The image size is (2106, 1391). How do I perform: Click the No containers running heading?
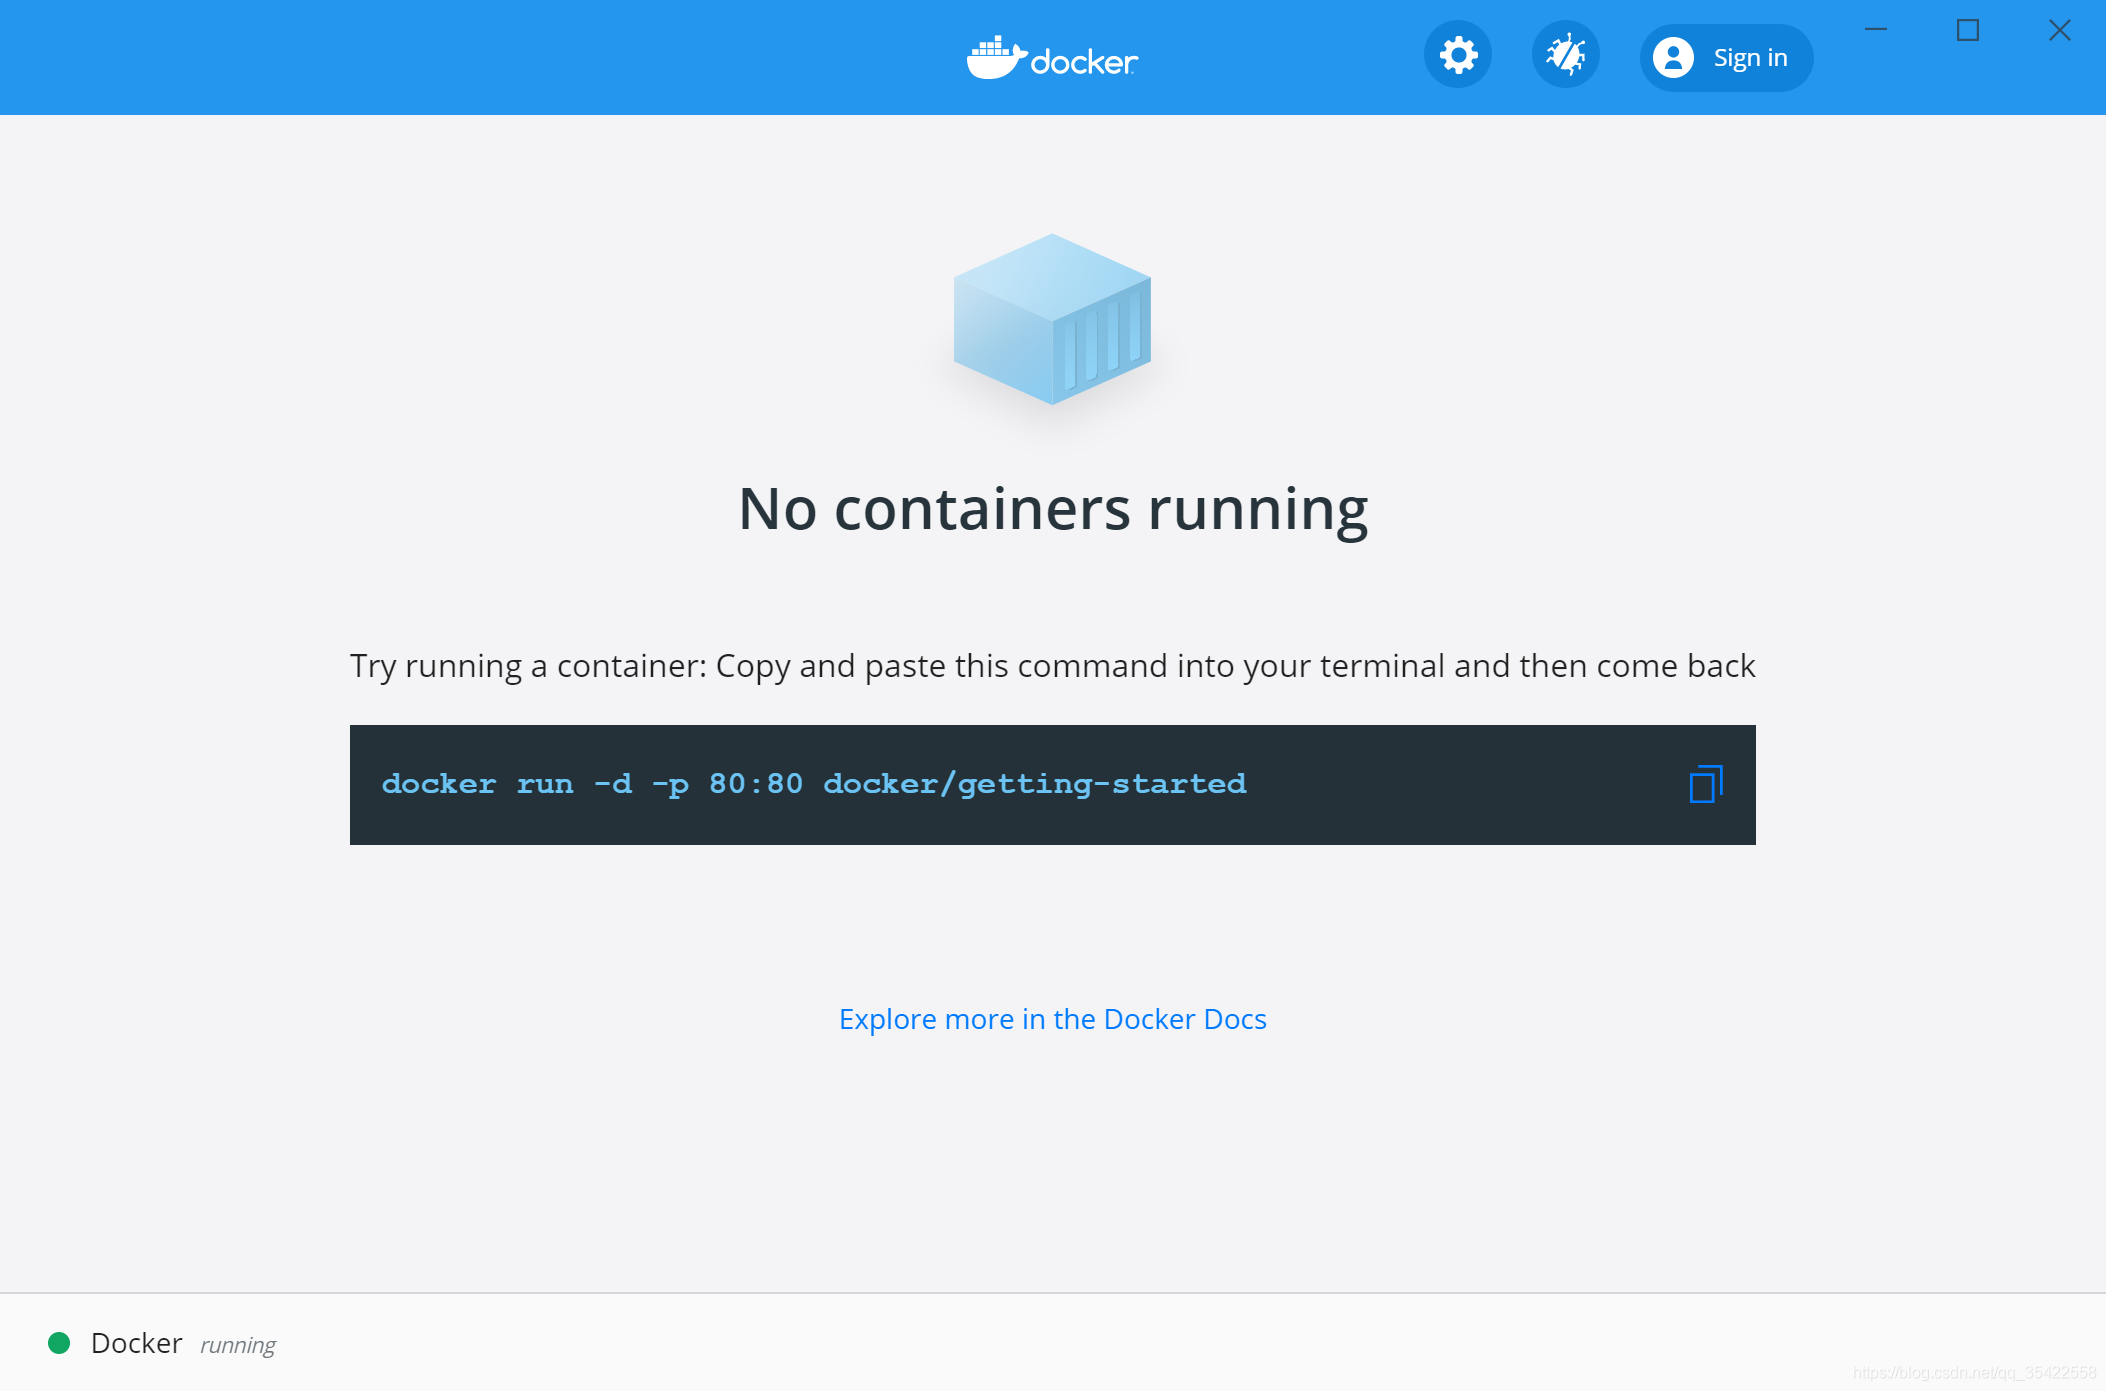(1052, 509)
